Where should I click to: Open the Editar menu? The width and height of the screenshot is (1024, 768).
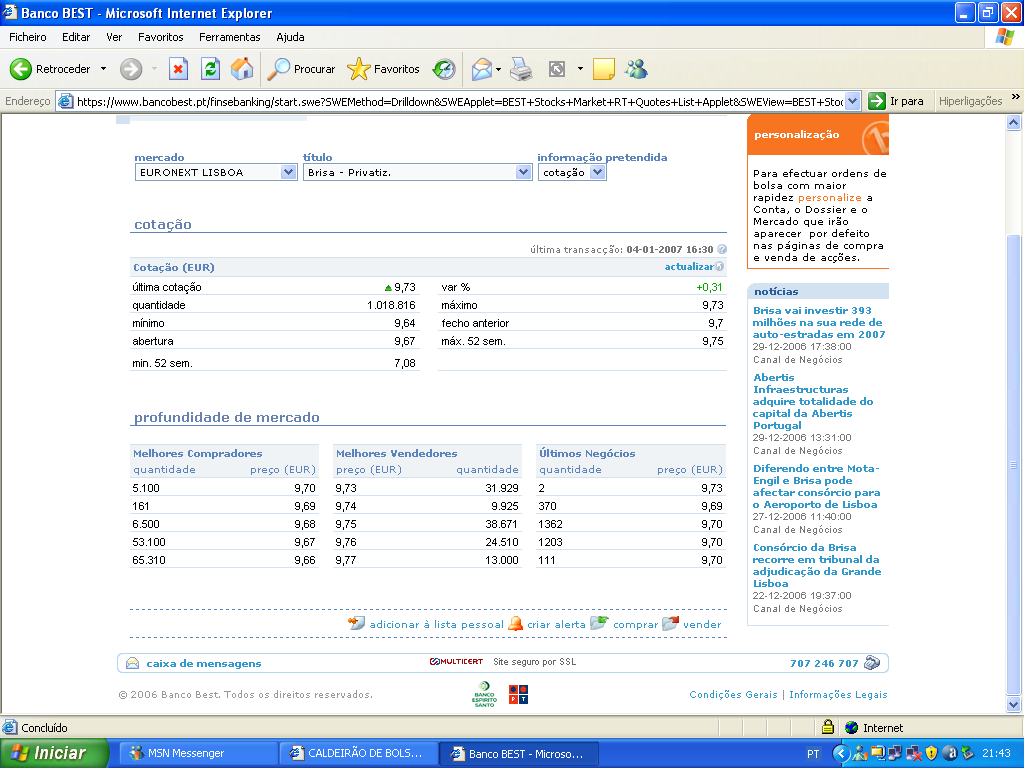click(x=76, y=37)
